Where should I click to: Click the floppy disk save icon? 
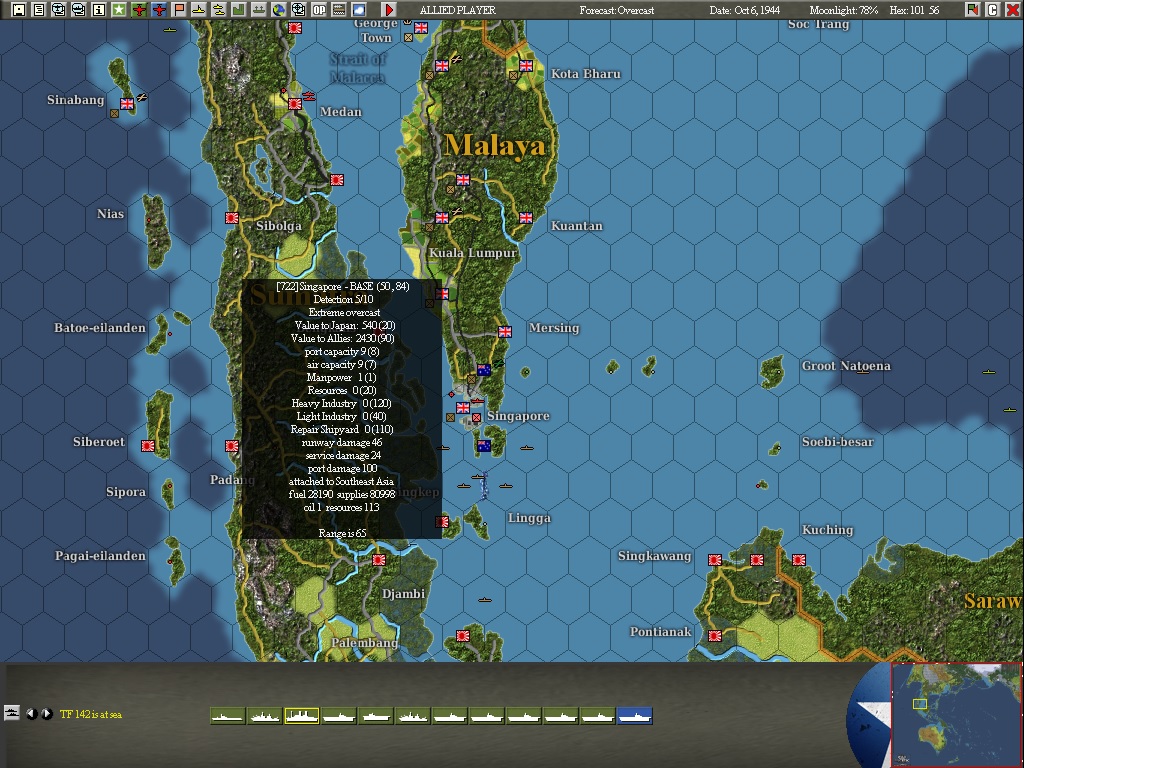(19, 10)
